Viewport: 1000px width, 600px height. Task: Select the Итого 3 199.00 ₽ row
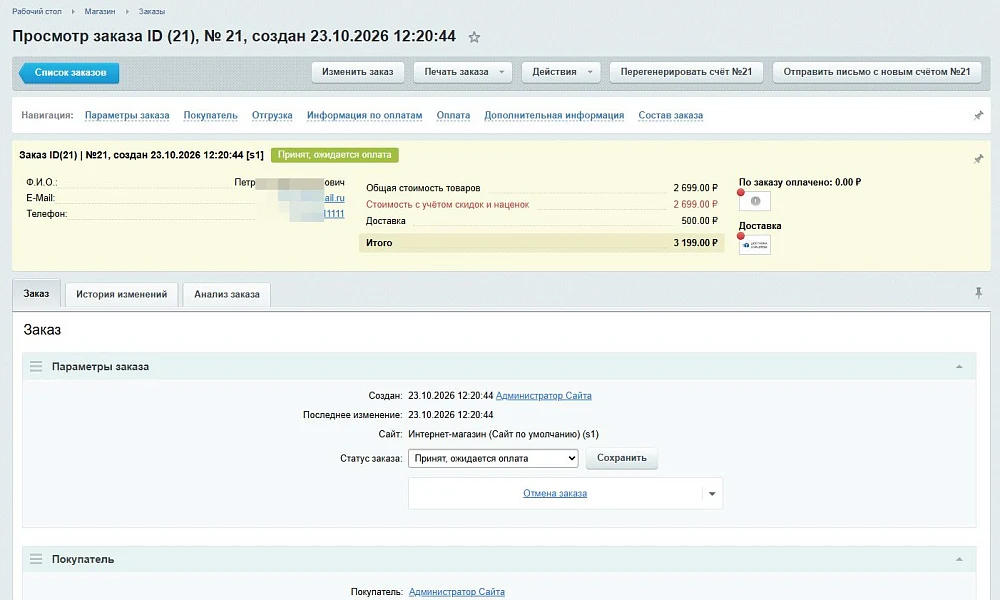(541, 243)
